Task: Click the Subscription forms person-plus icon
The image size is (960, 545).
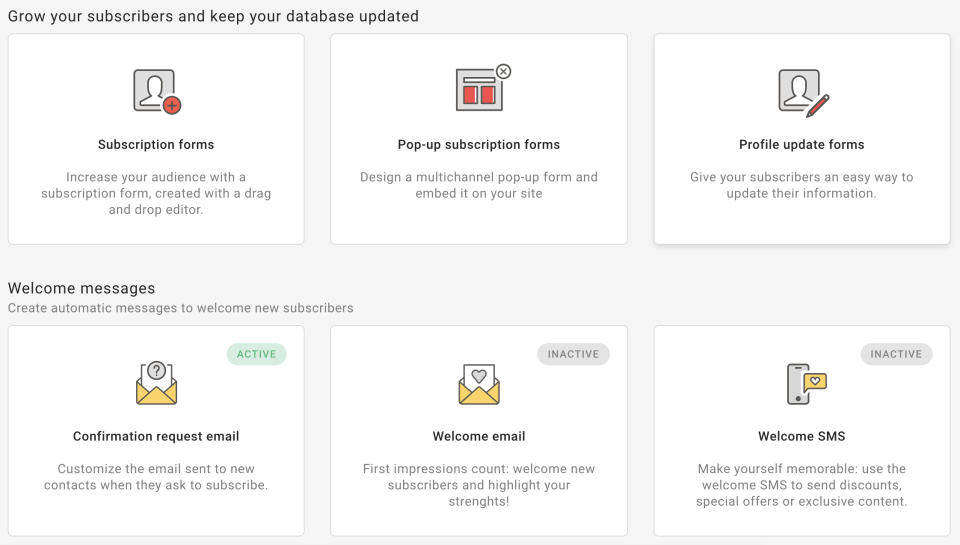Action: 157,91
